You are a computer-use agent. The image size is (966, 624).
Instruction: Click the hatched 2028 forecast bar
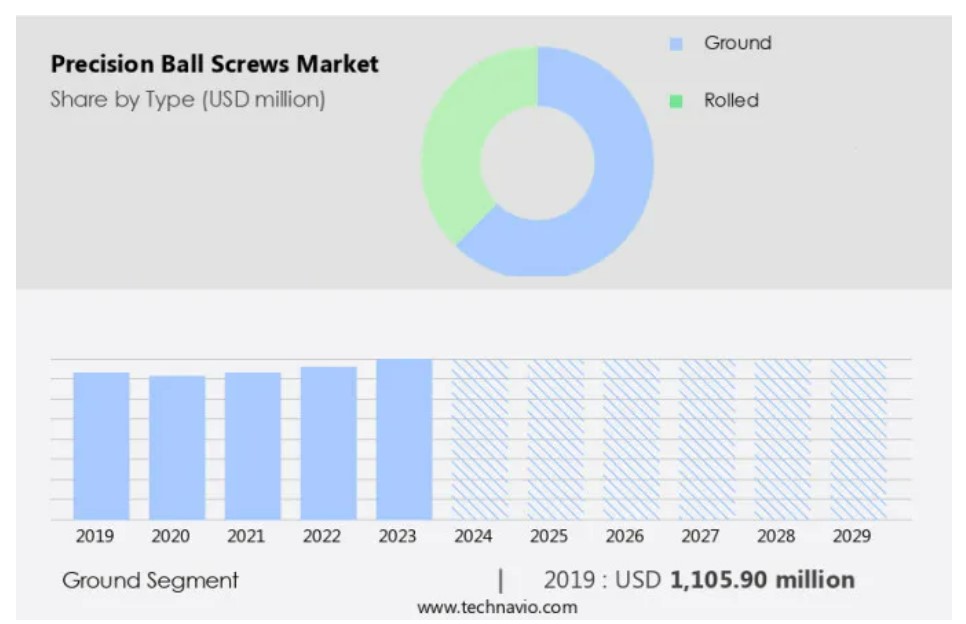(782, 439)
